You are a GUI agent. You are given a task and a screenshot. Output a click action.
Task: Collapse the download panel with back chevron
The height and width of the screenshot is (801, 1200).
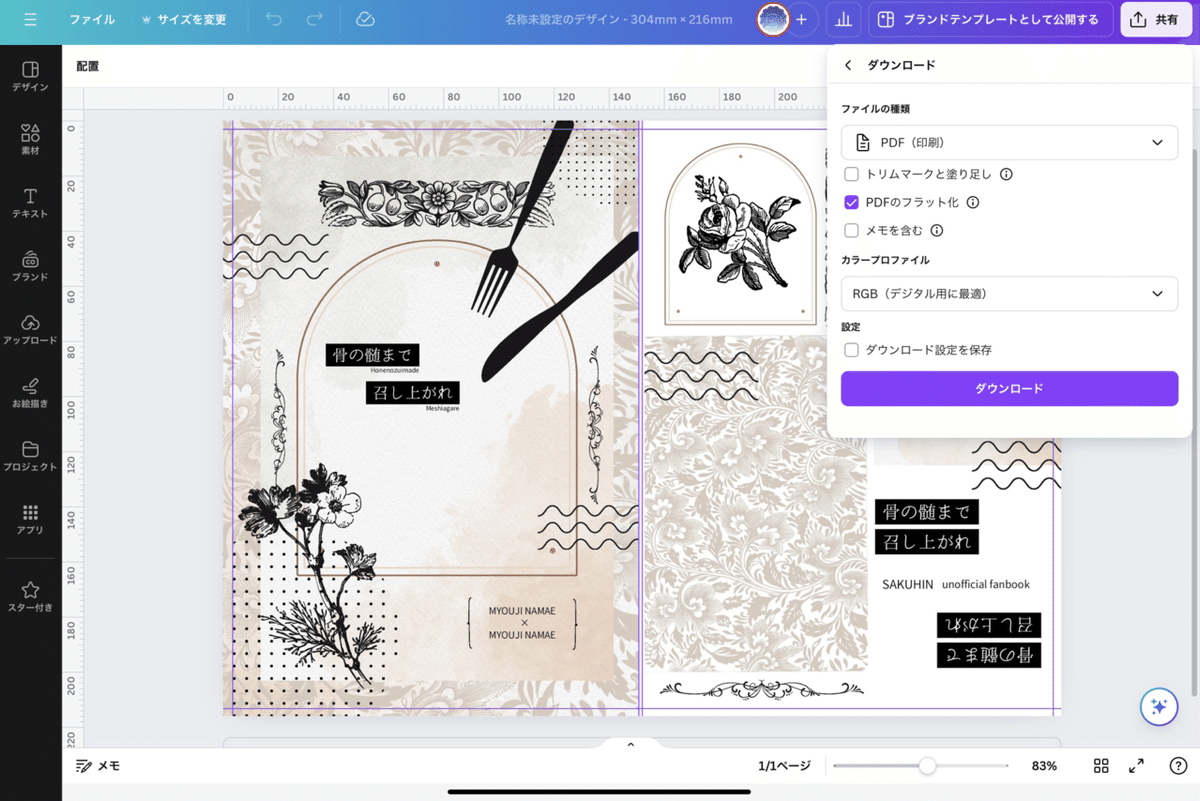(x=847, y=64)
